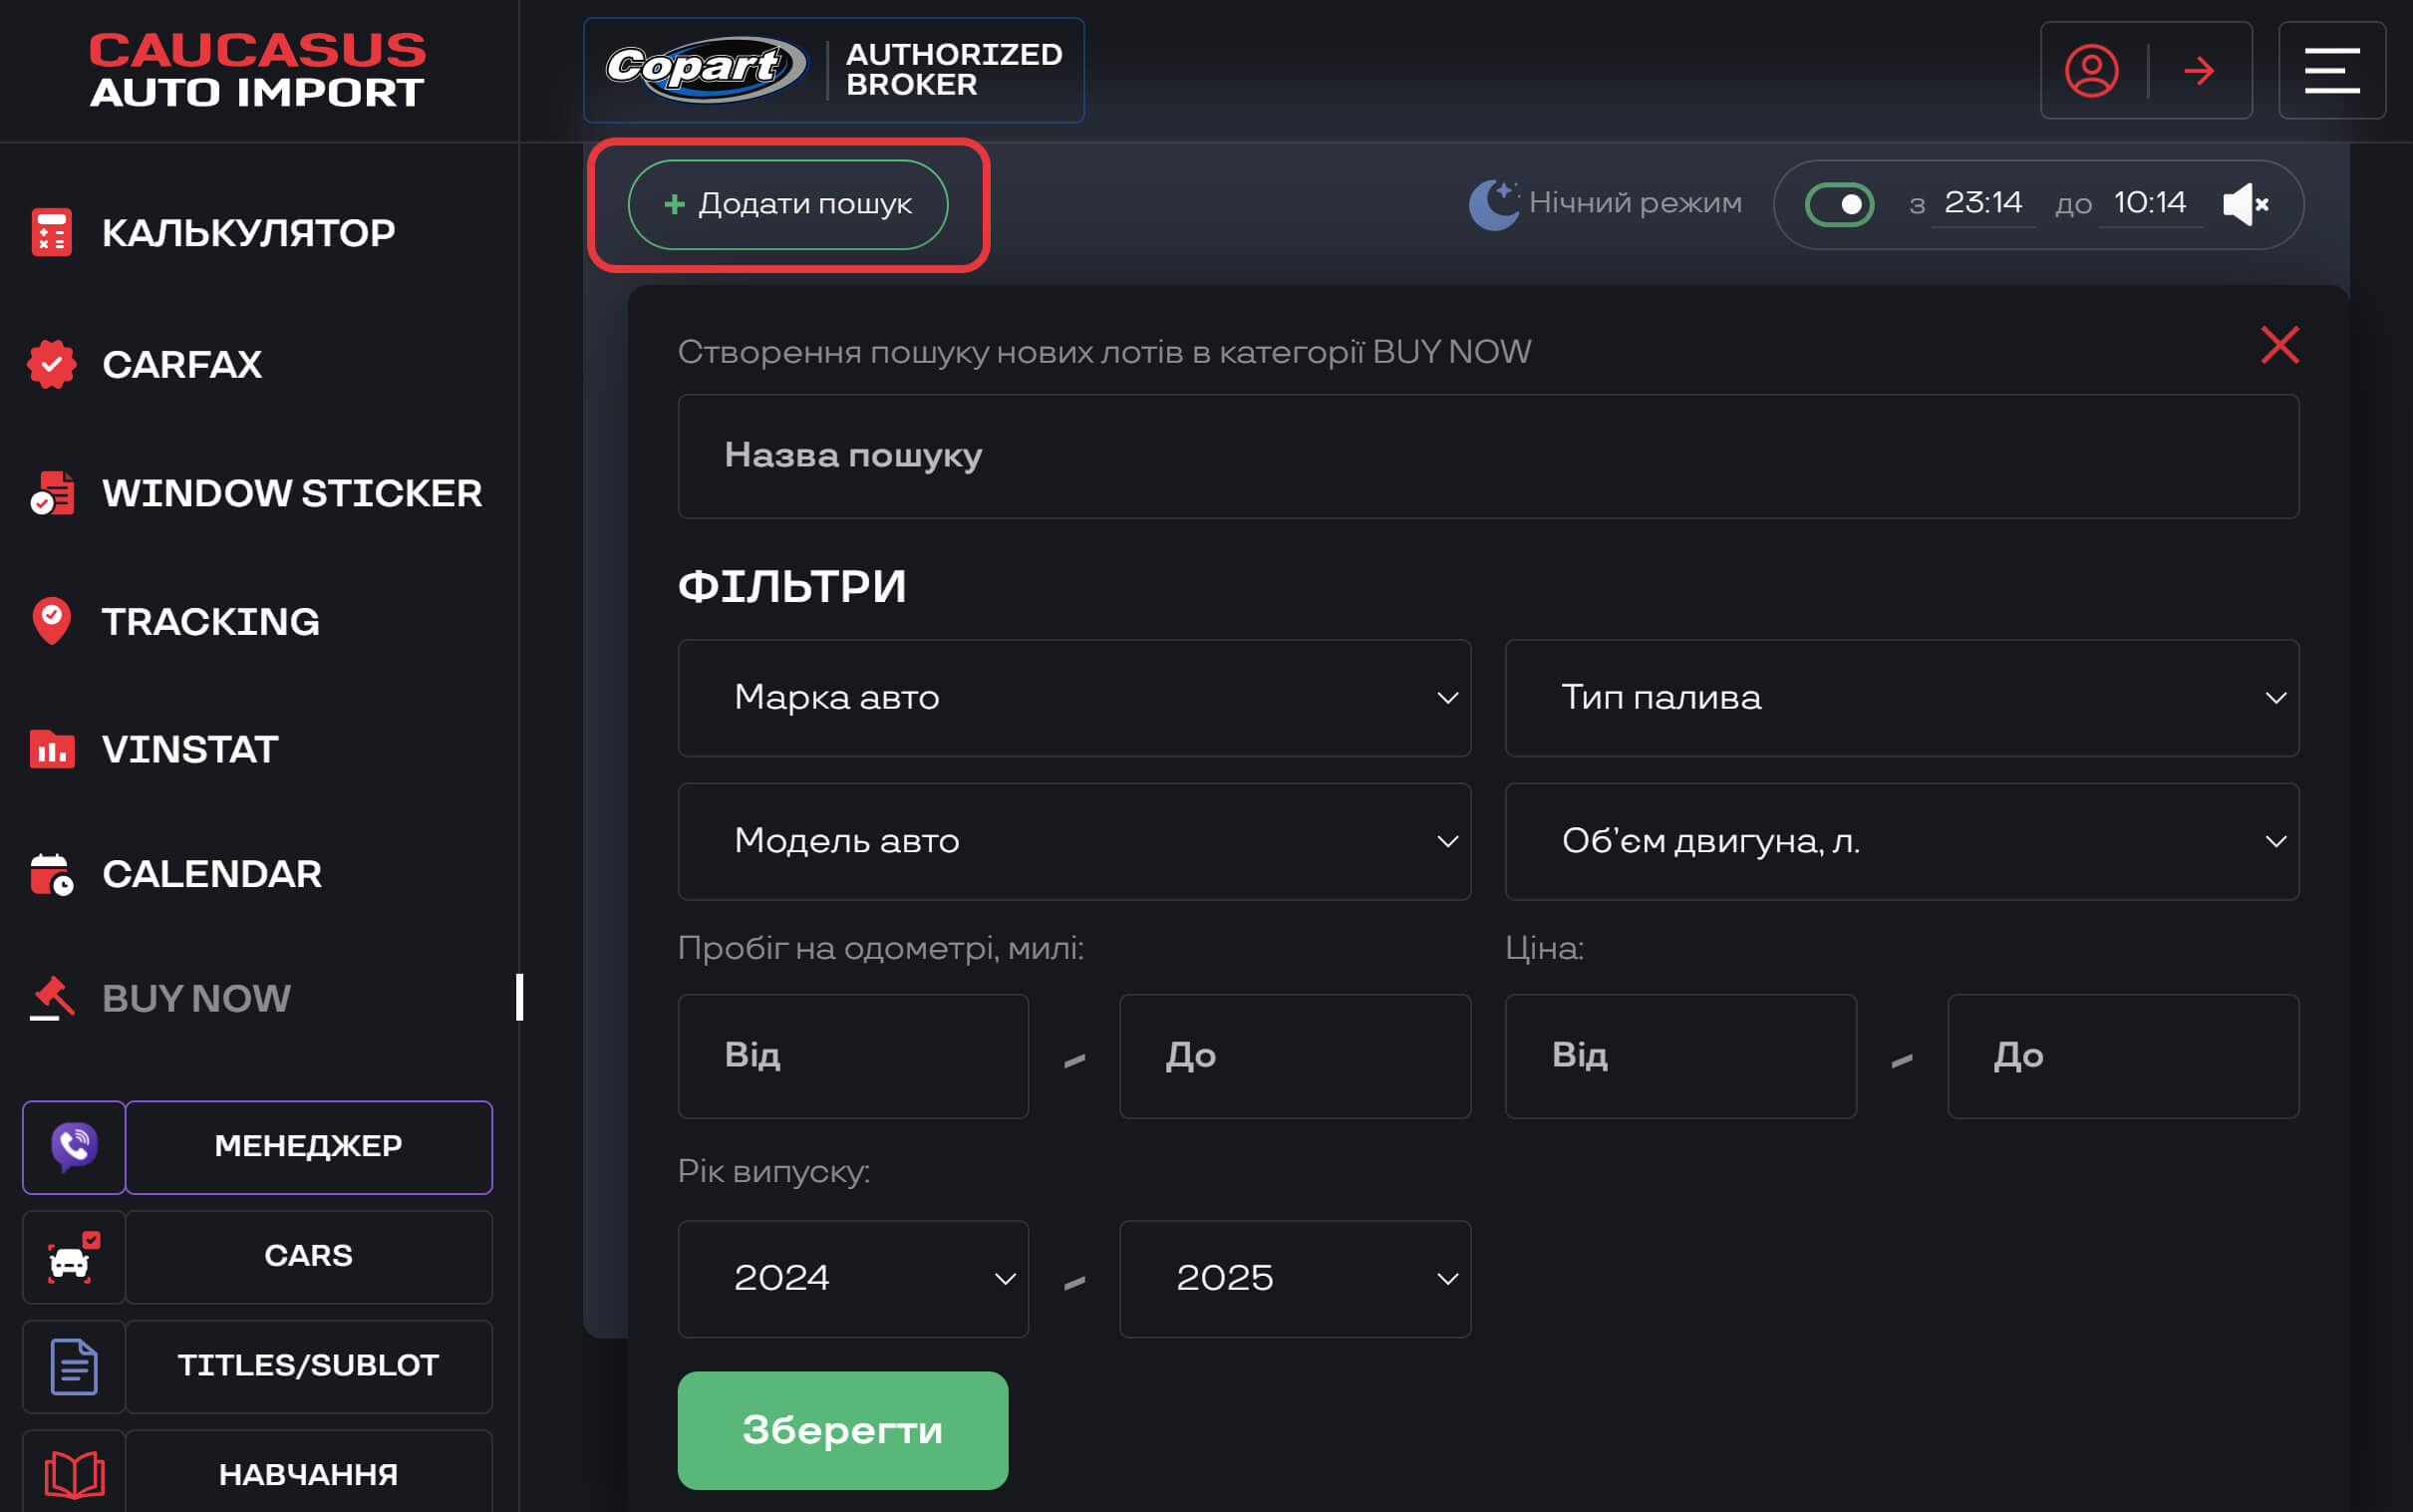Image resolution: width=2413 pixels, height=1512 pixels.
Task: Focus the Назва пошуку input field
Action: 1488,456
